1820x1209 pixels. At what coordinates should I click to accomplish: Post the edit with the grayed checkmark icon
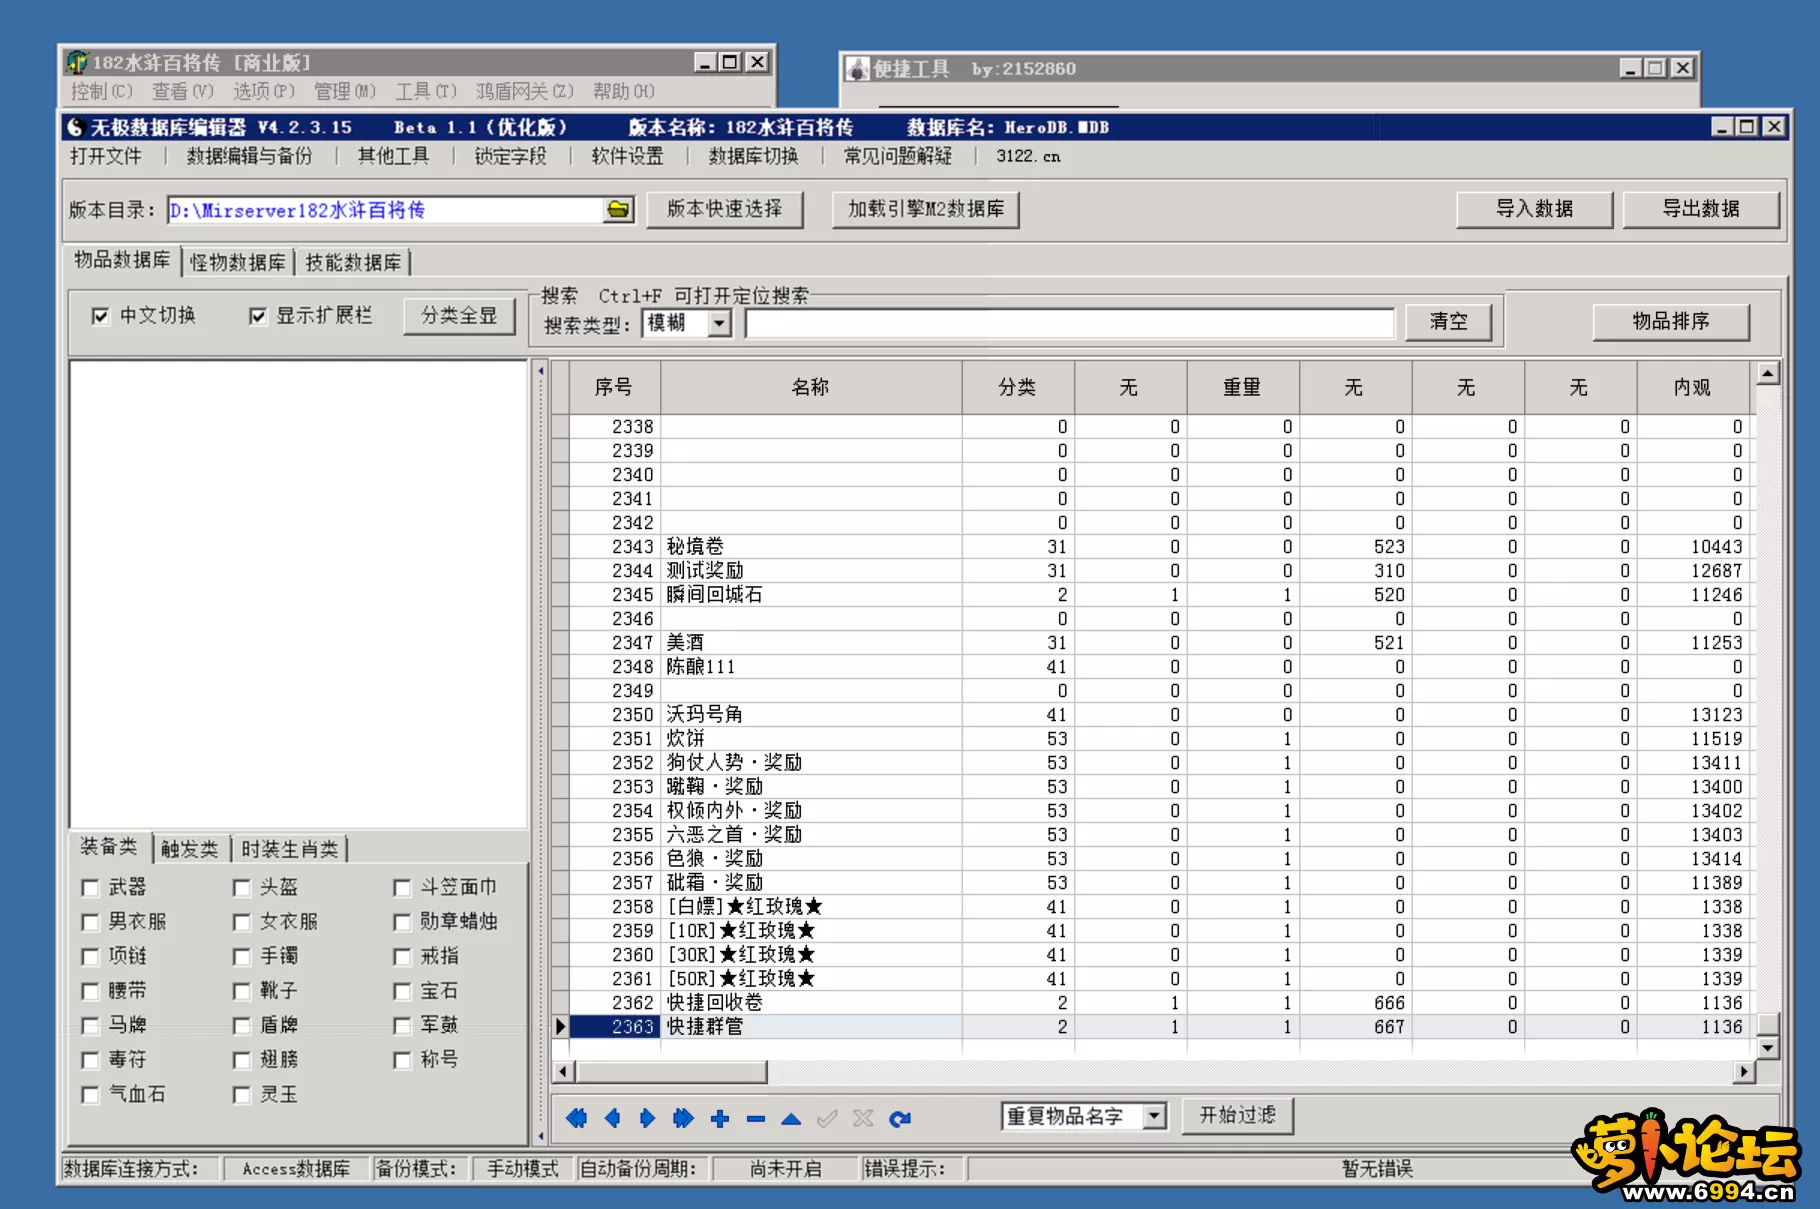point(827,1118)
